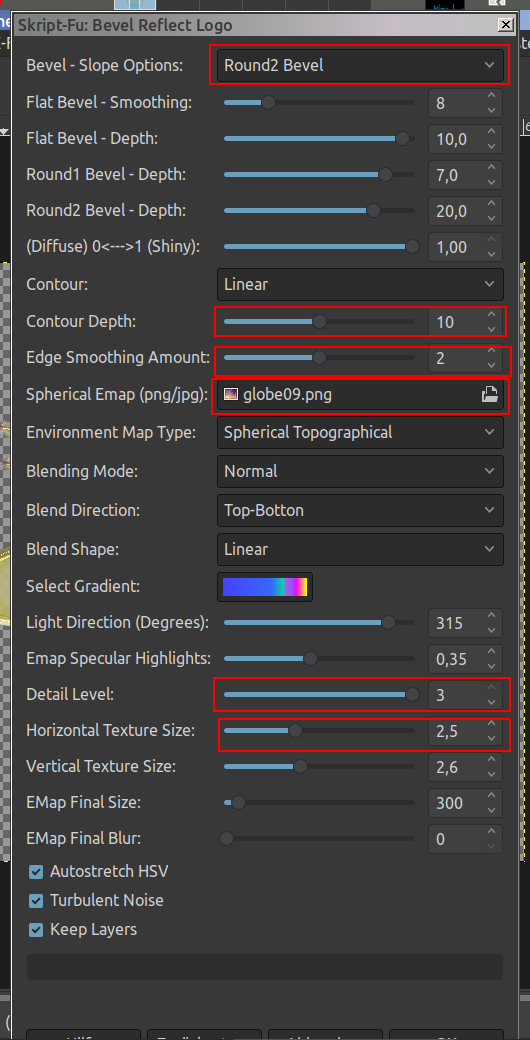The image size is (530, 1040).
Task: Increase Emap Specular Highlights with up arrow
Action: [491, 651]
